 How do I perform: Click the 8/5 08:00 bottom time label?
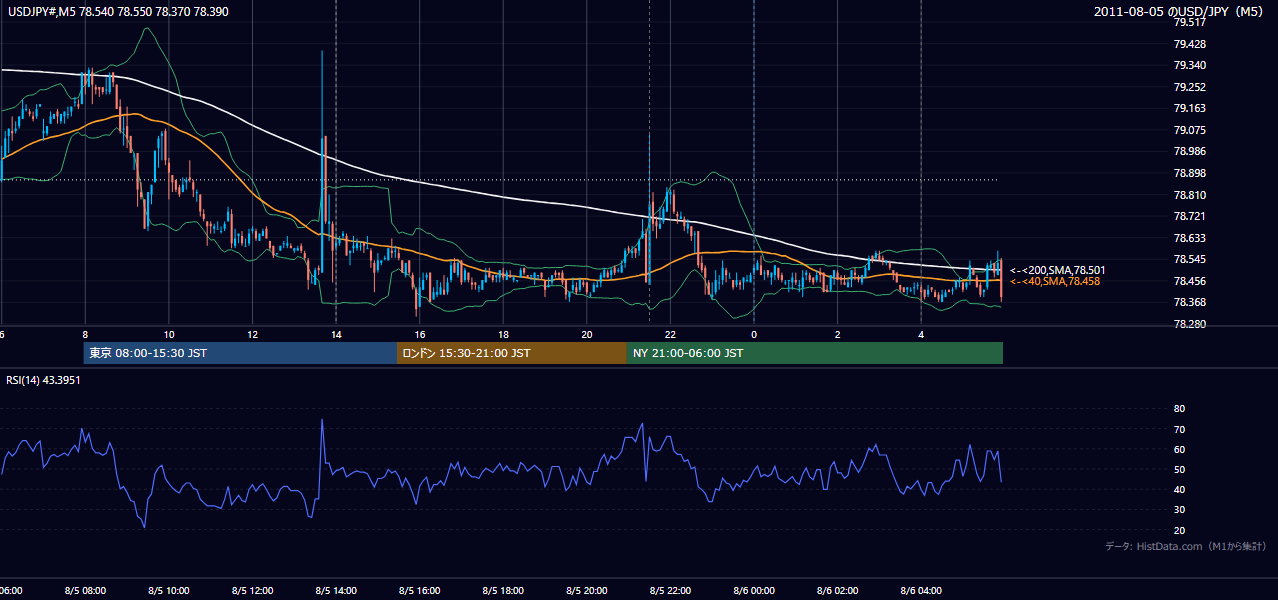(x=85, y=591)
